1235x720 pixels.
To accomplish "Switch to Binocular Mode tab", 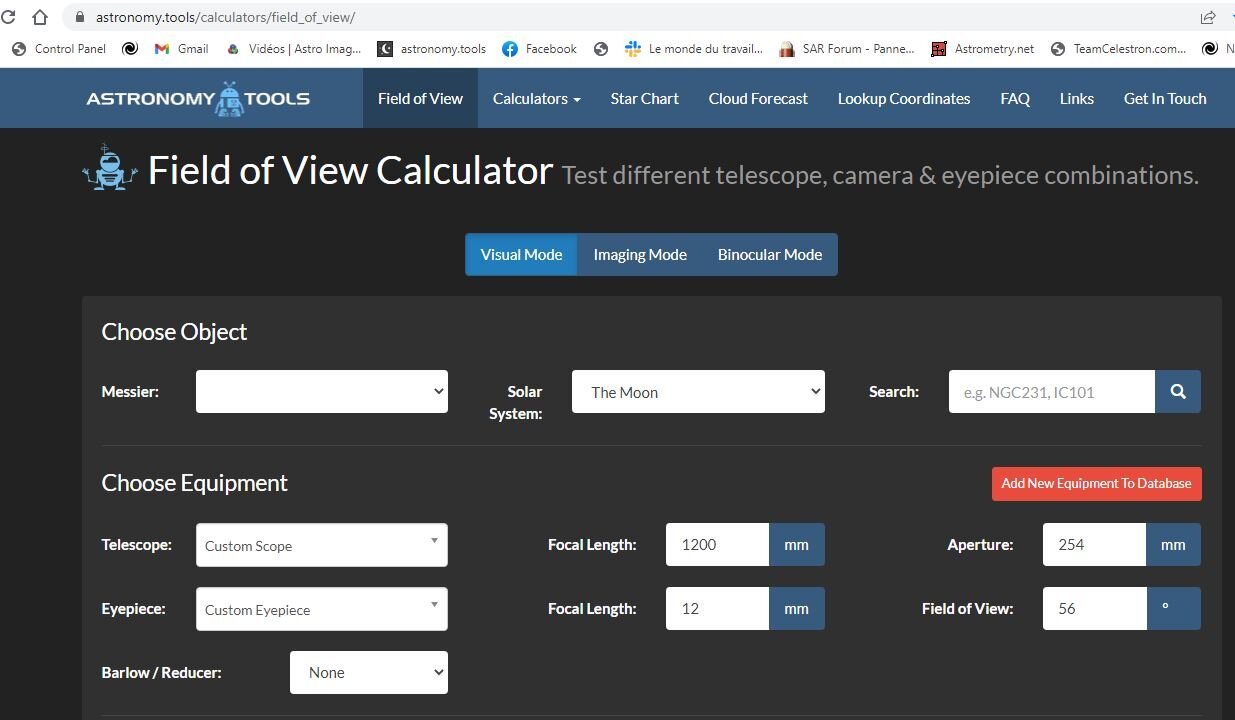I will (770, 254).
